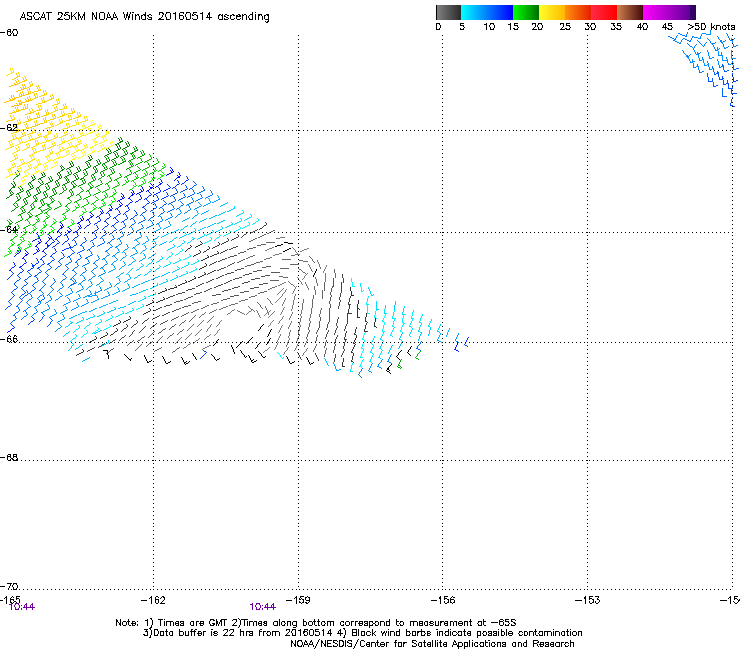Pick the green 15-20 knots color bar segment
This screenshot has width=740, height=650.
click(x=526, y=12)
